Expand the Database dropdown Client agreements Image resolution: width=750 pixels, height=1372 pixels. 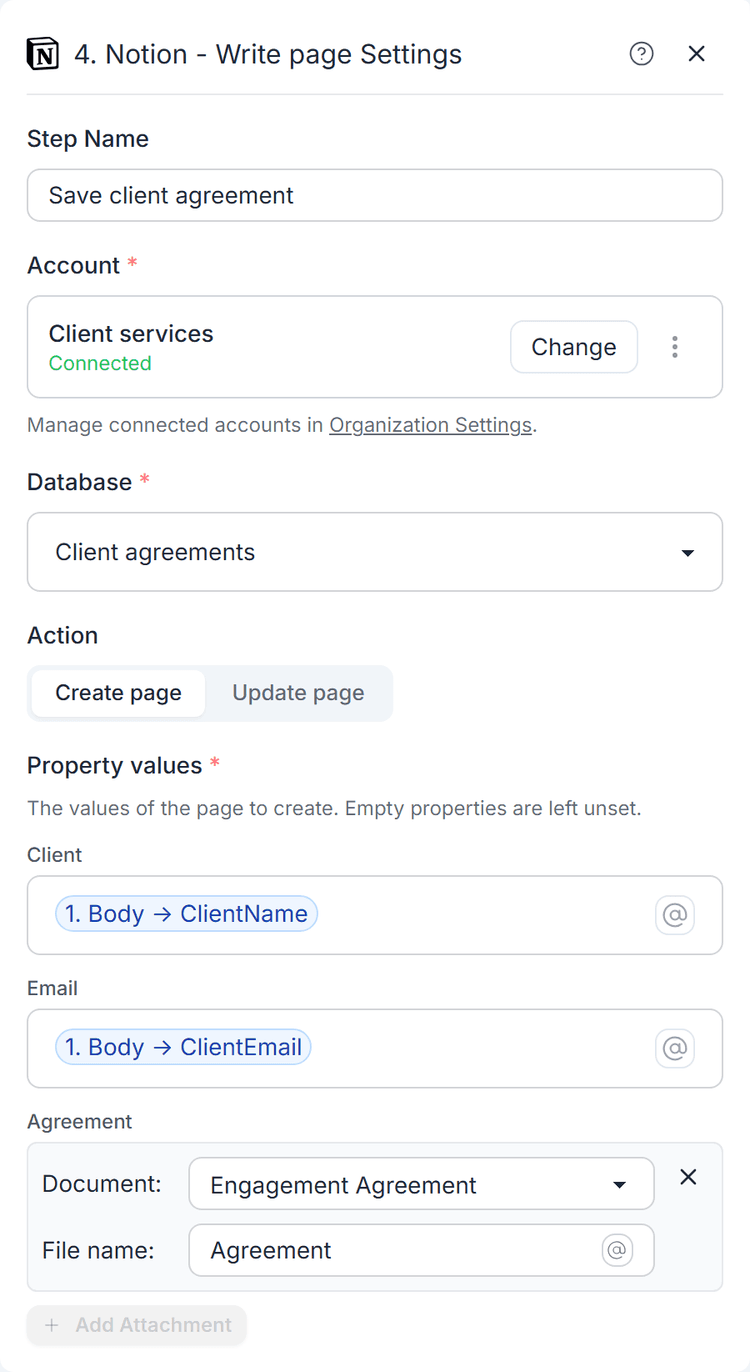click(x=375, y=552)
